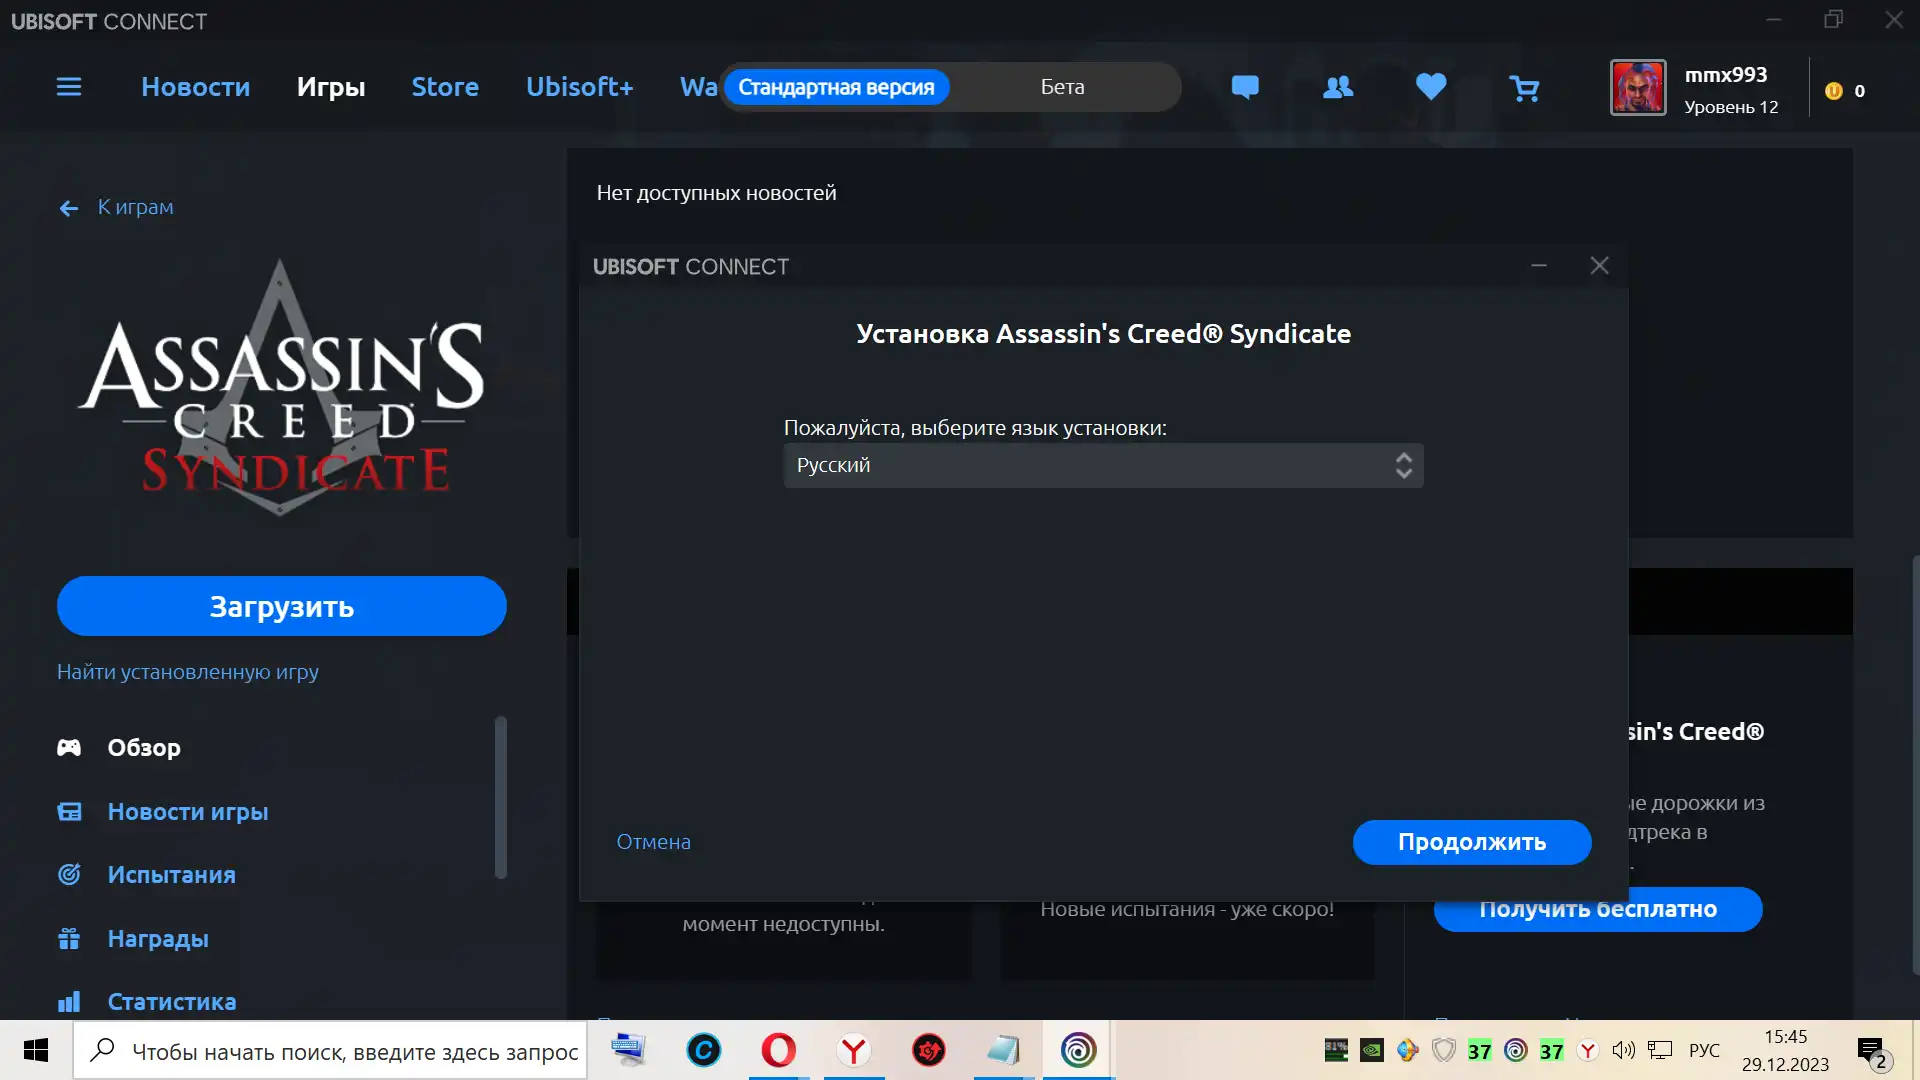
Task: Click the language stepper arrows
Action: pyautogui.click(x=1404, y=466)
